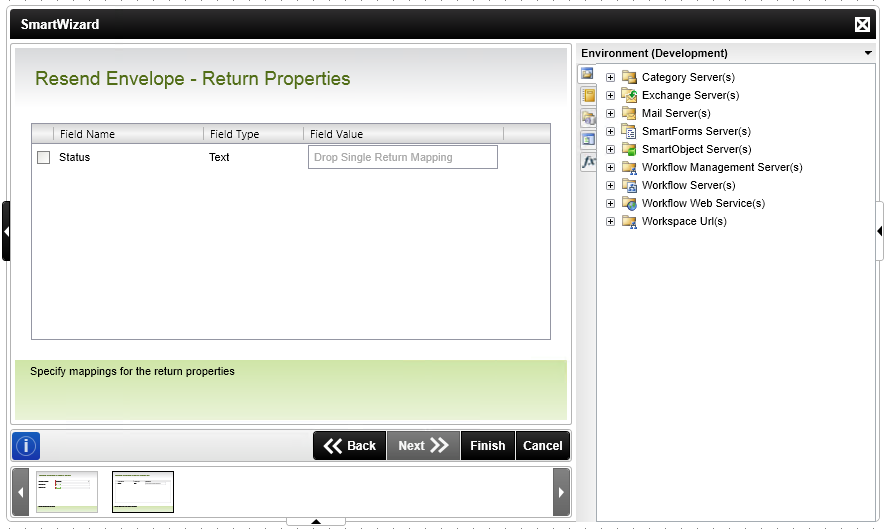This screenshot has width=887, height=529.
Task: Click the Workflow Management Server(s) folder icon
Action: tap(629, 167)
